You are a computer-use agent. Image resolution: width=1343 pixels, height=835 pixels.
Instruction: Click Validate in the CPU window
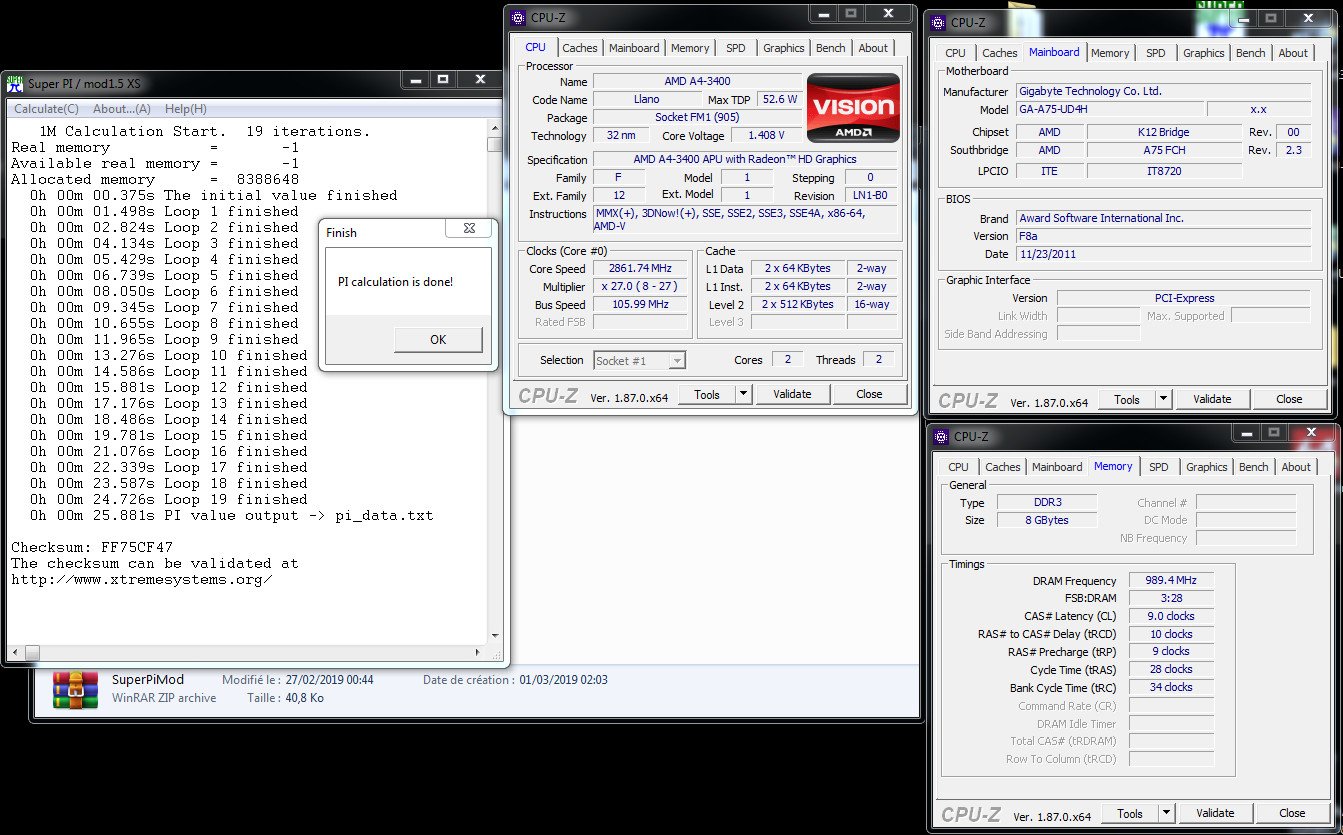click(792, 394)
